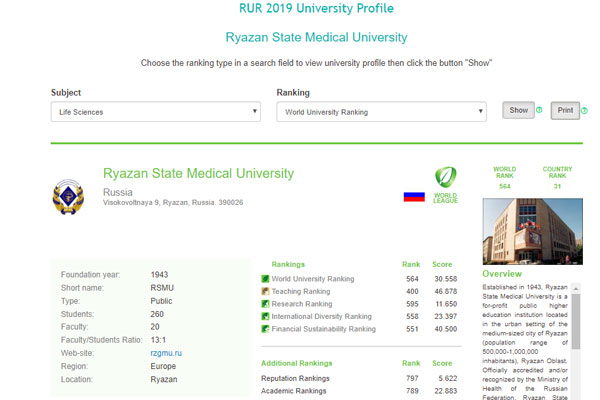The image size is (600, 400).
Task: Click the World League leaf badge
Action: [445, 184]
